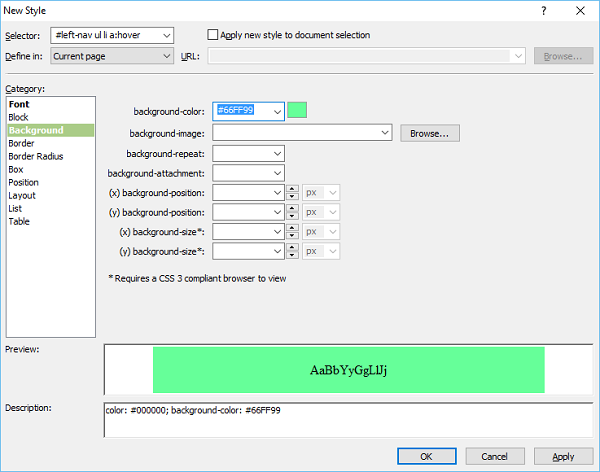This screenshot has width=600, height=472.
Task: Click Browse next to background-image
Action: coord(430,132)
